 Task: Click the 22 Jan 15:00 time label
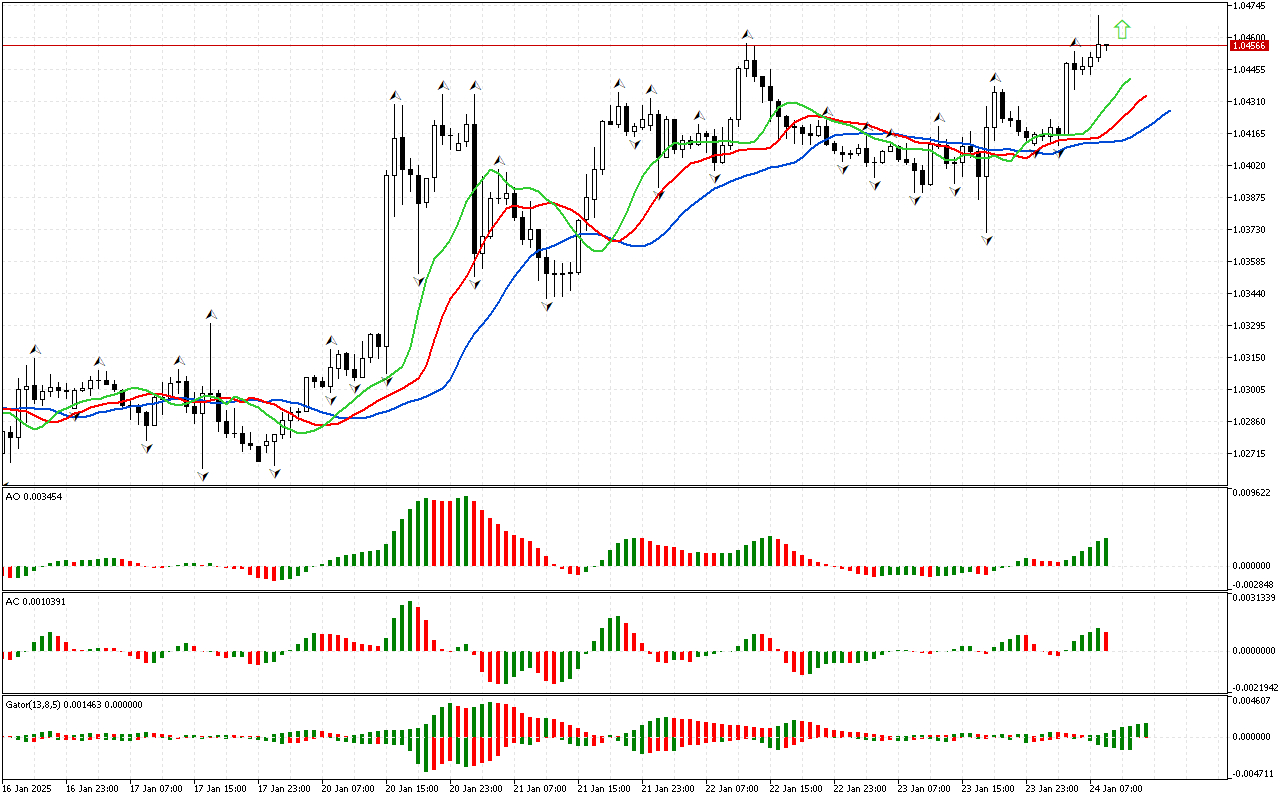click(x=795, y=788)
